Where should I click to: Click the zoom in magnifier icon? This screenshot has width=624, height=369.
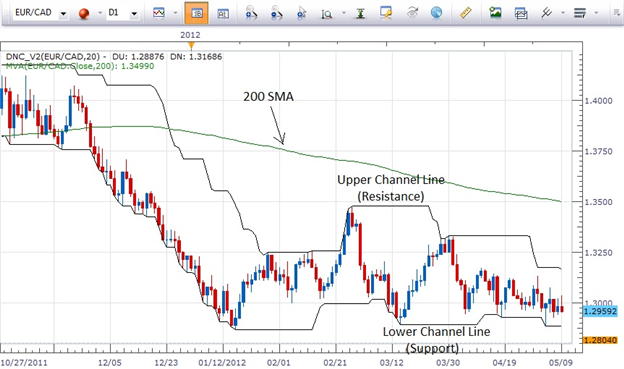(x=251, y=13)
